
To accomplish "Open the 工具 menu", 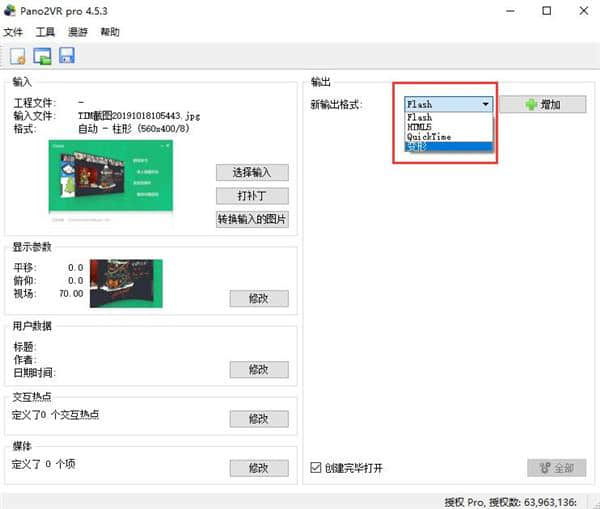I will point(46,32).
